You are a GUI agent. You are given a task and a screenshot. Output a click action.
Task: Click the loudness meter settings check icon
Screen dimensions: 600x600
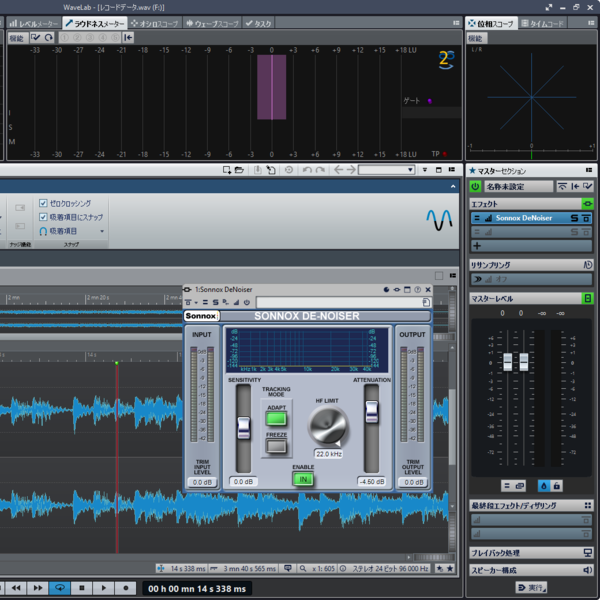pos(36,38)
